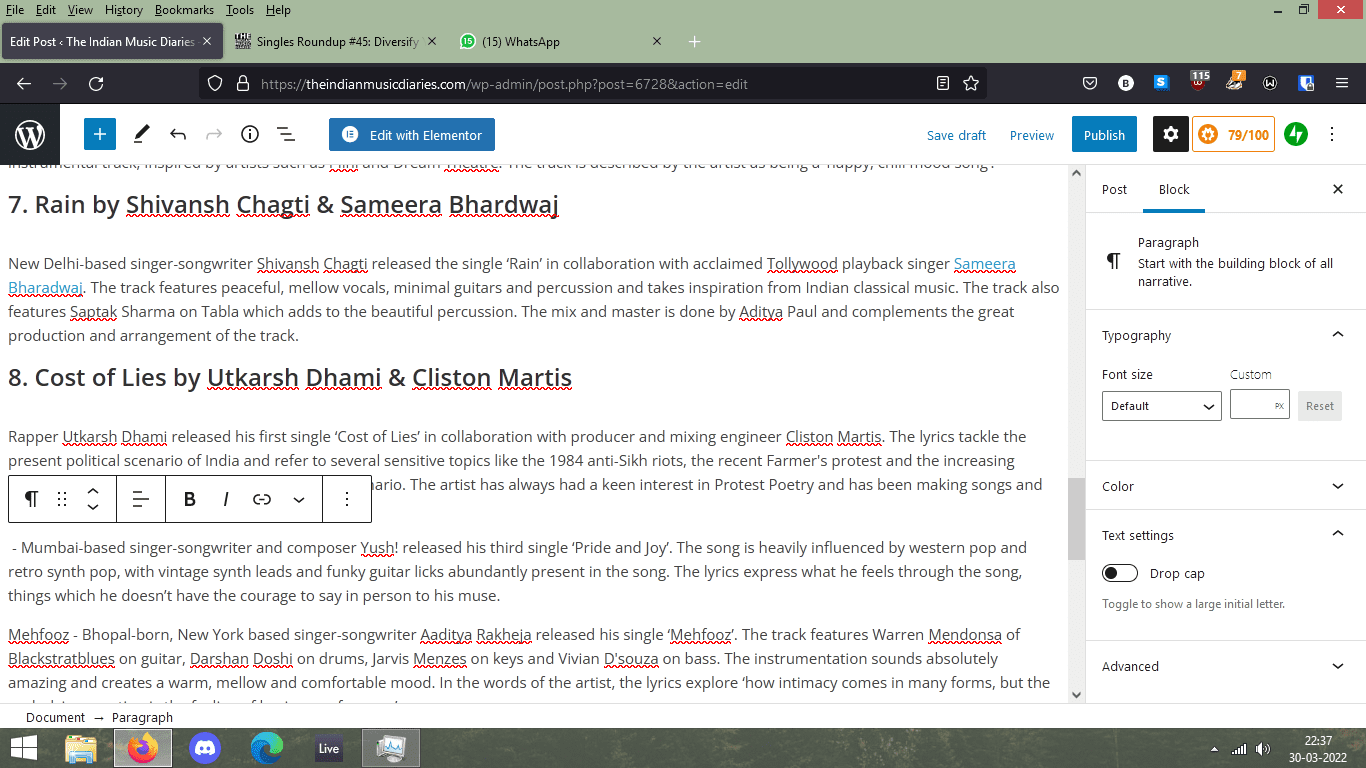The height and width of the screenshot is (768, 1366).
Task: Open Discord from the taskbar
Action: pos(205,748)
